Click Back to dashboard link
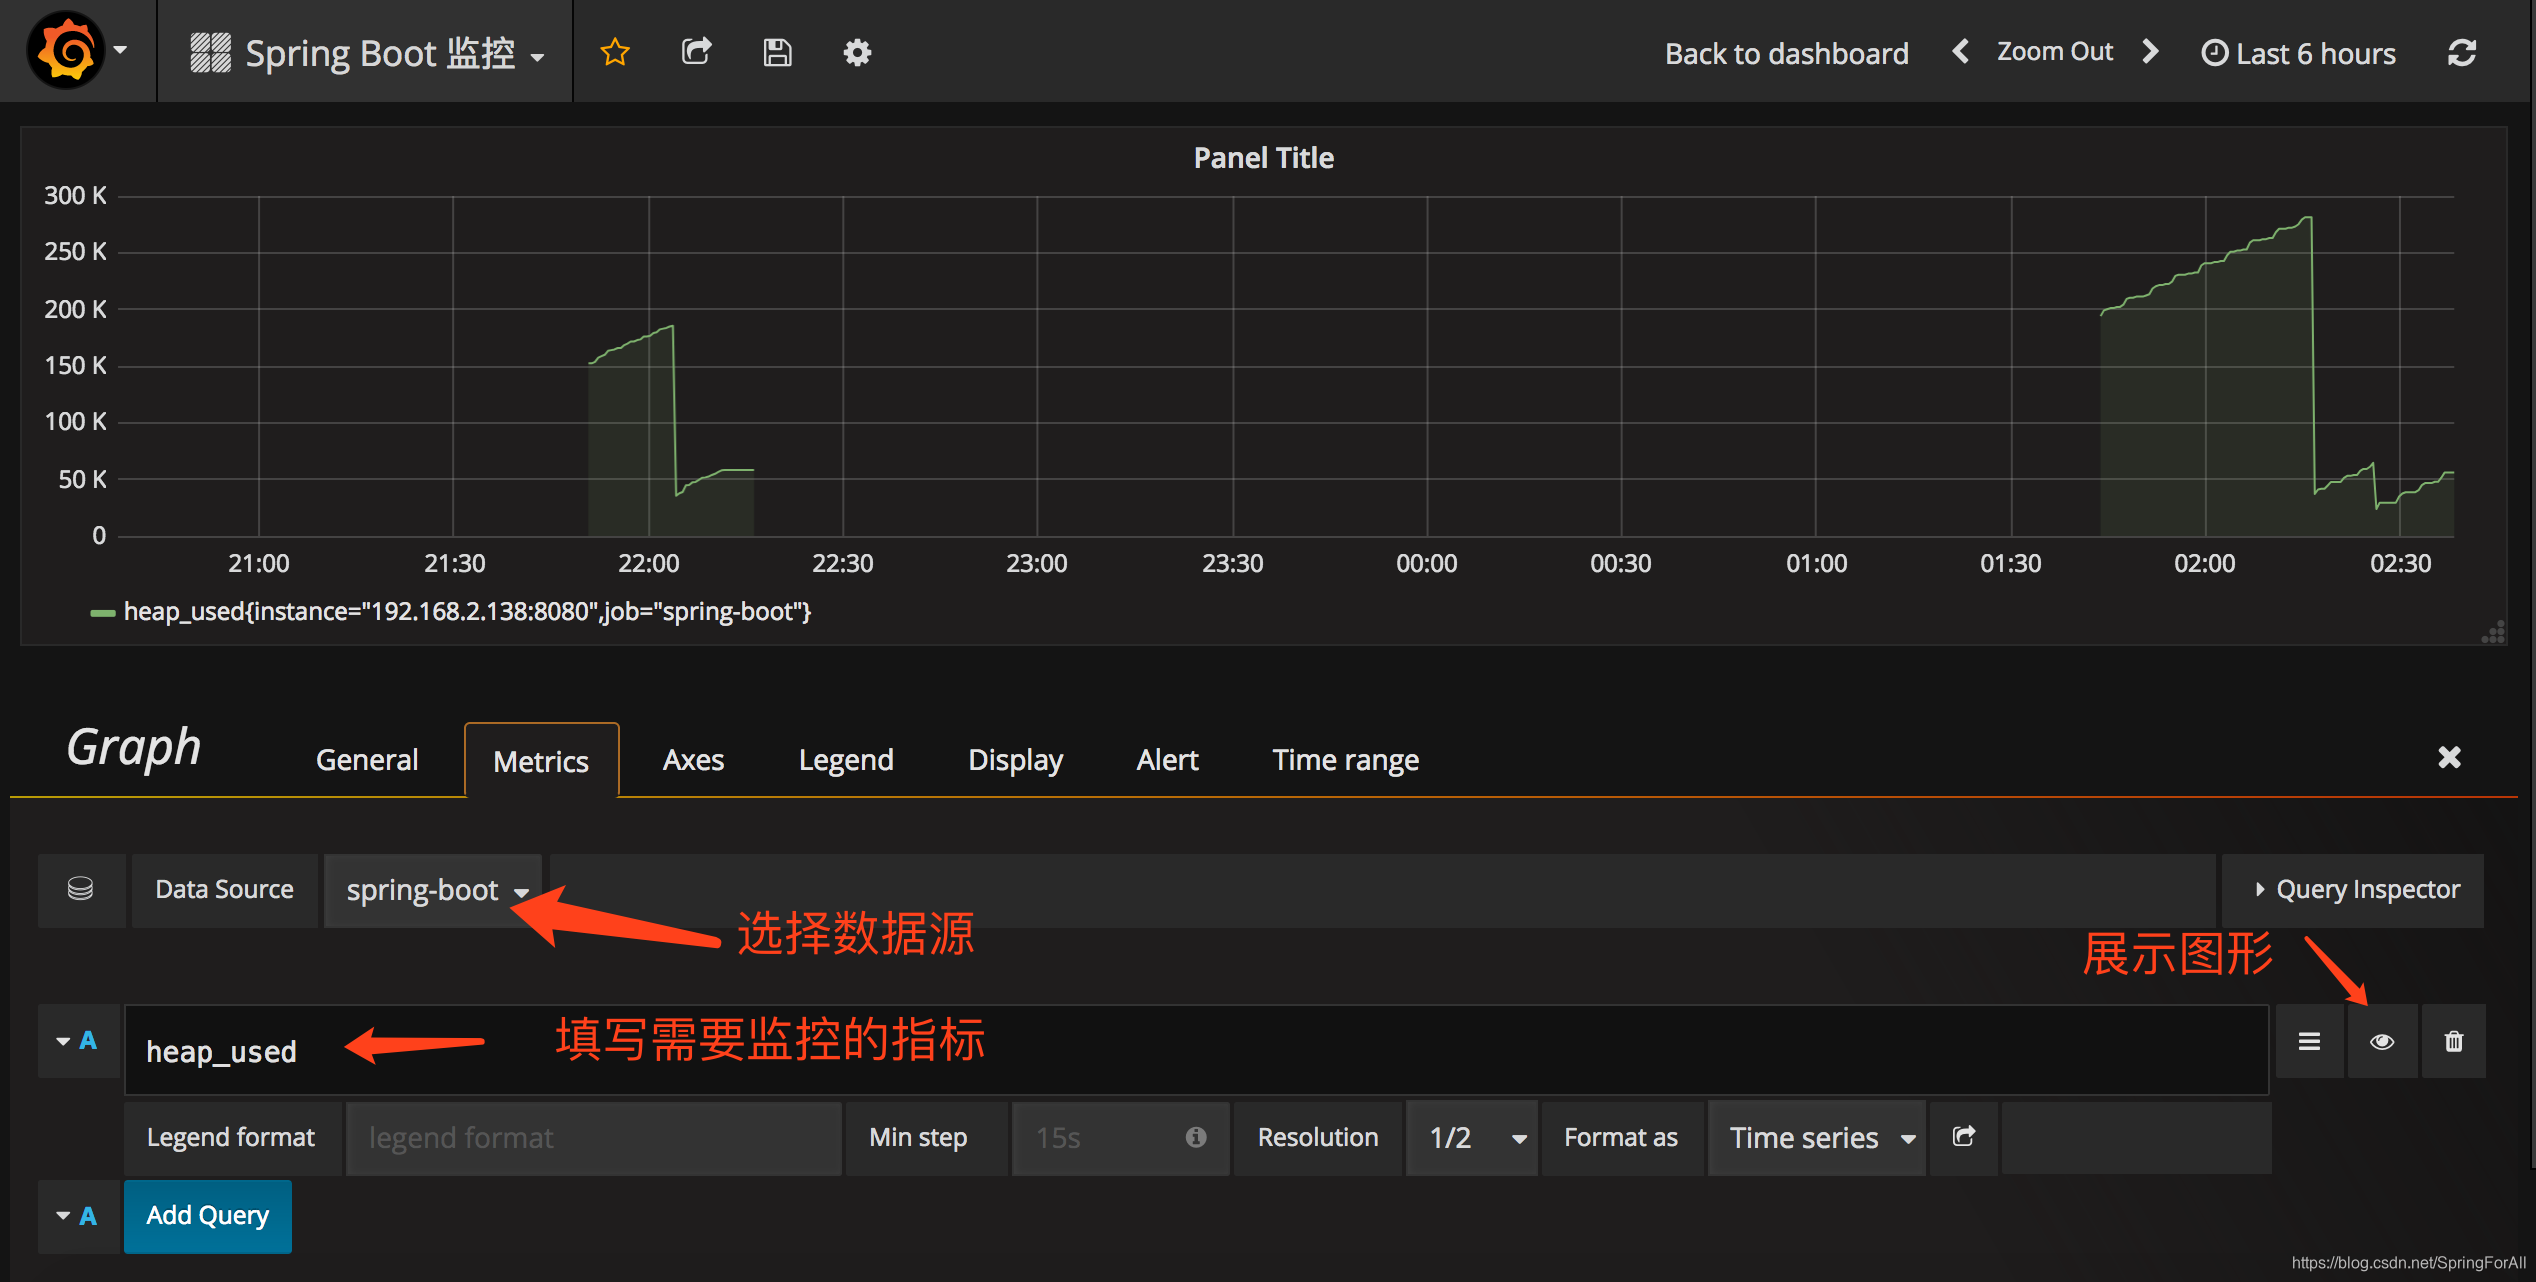 [x=1786, y=53]
